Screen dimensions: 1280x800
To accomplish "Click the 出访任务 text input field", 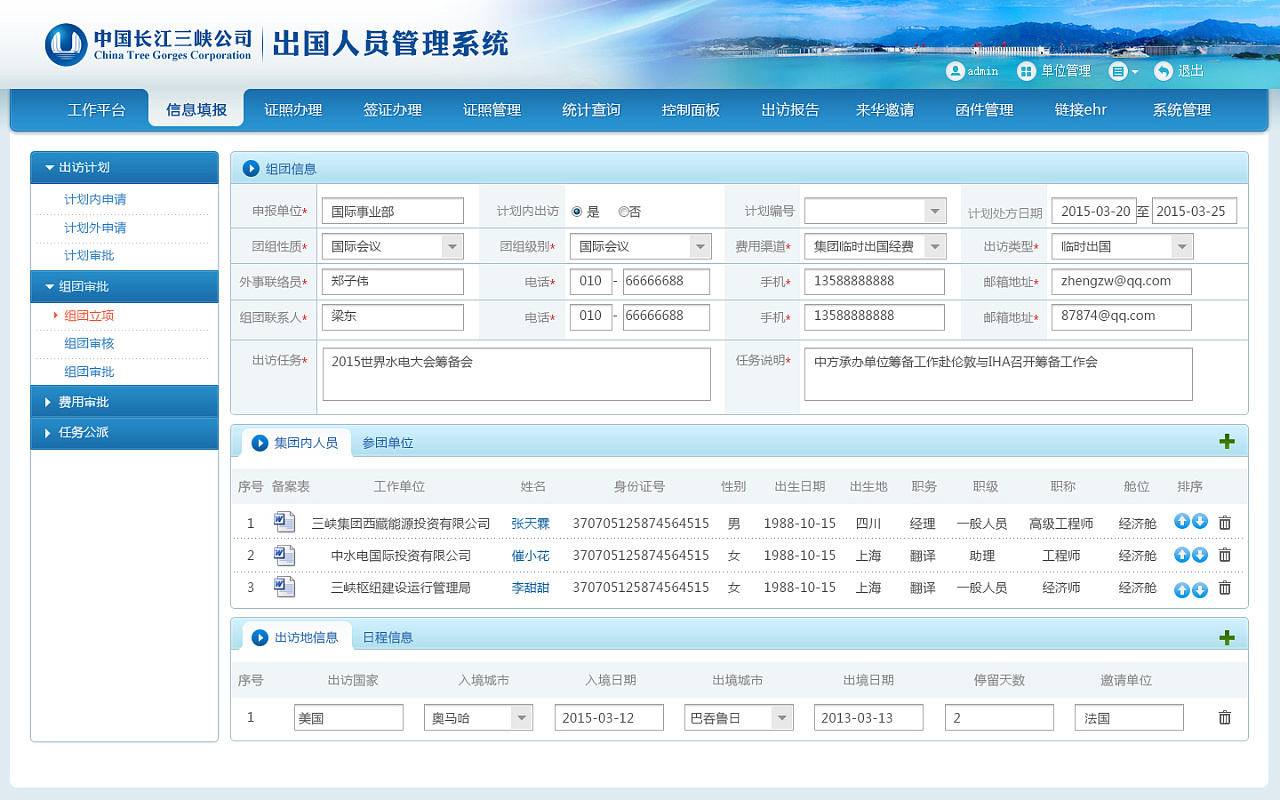I will pyautogui.click(x=516, y=373).
